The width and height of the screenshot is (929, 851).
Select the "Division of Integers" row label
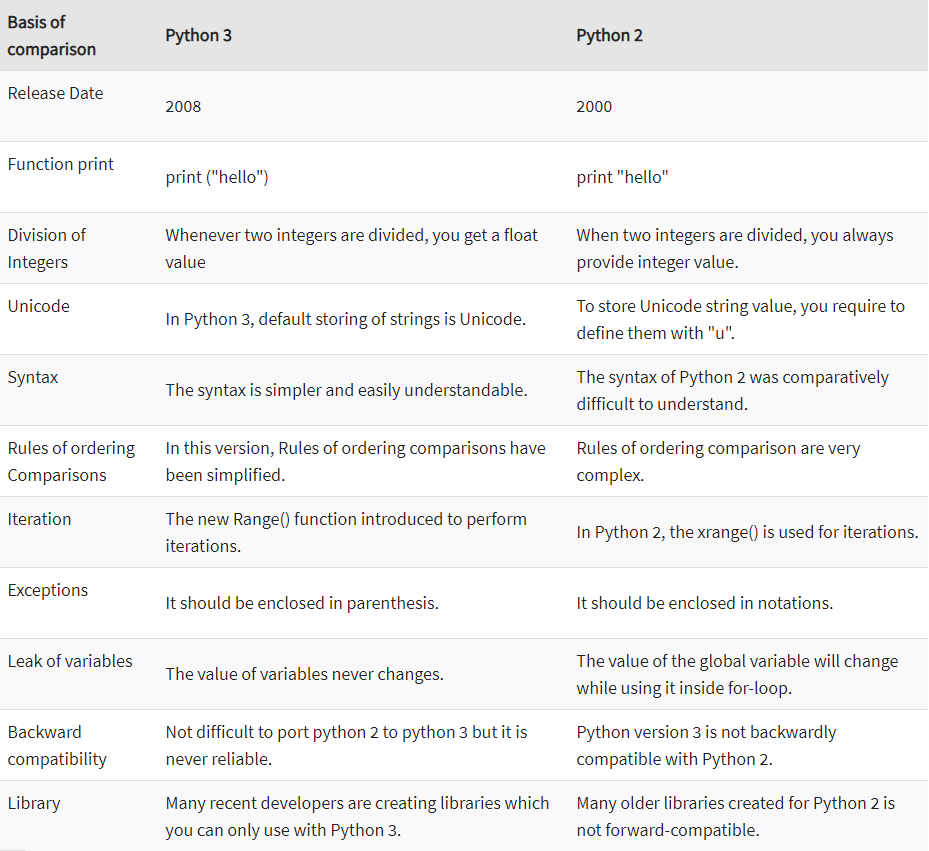47,248
